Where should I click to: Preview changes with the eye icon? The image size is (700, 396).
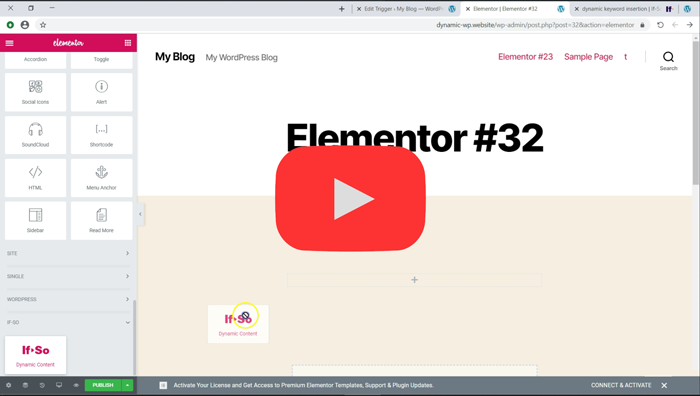point(76,385)
